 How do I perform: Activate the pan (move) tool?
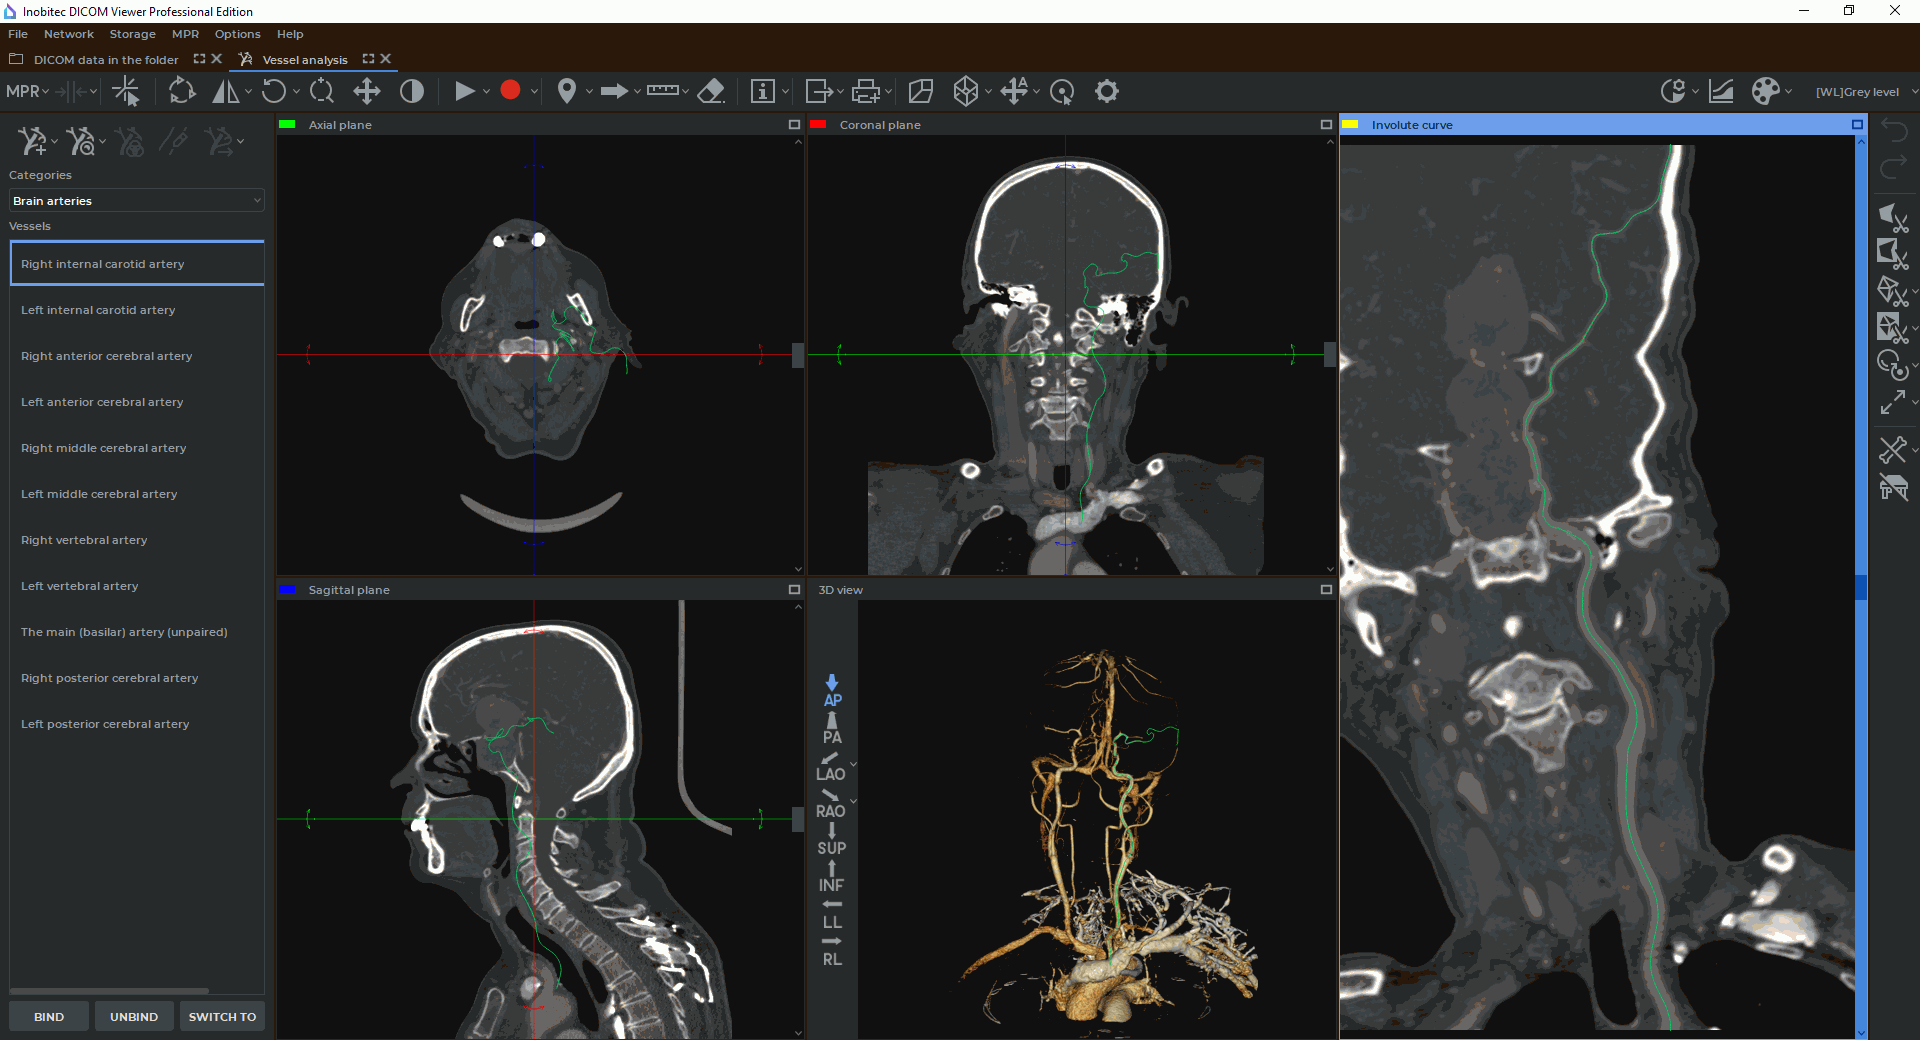367,92
